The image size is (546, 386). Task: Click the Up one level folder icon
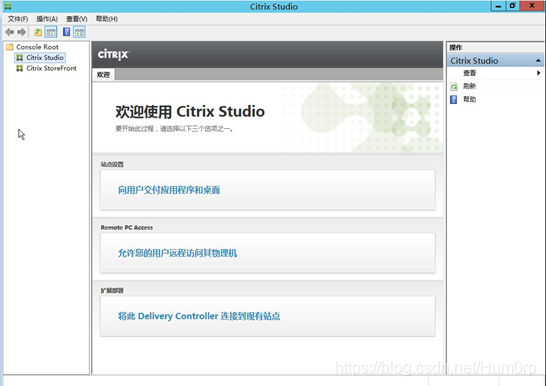click(x=38, y=32)
